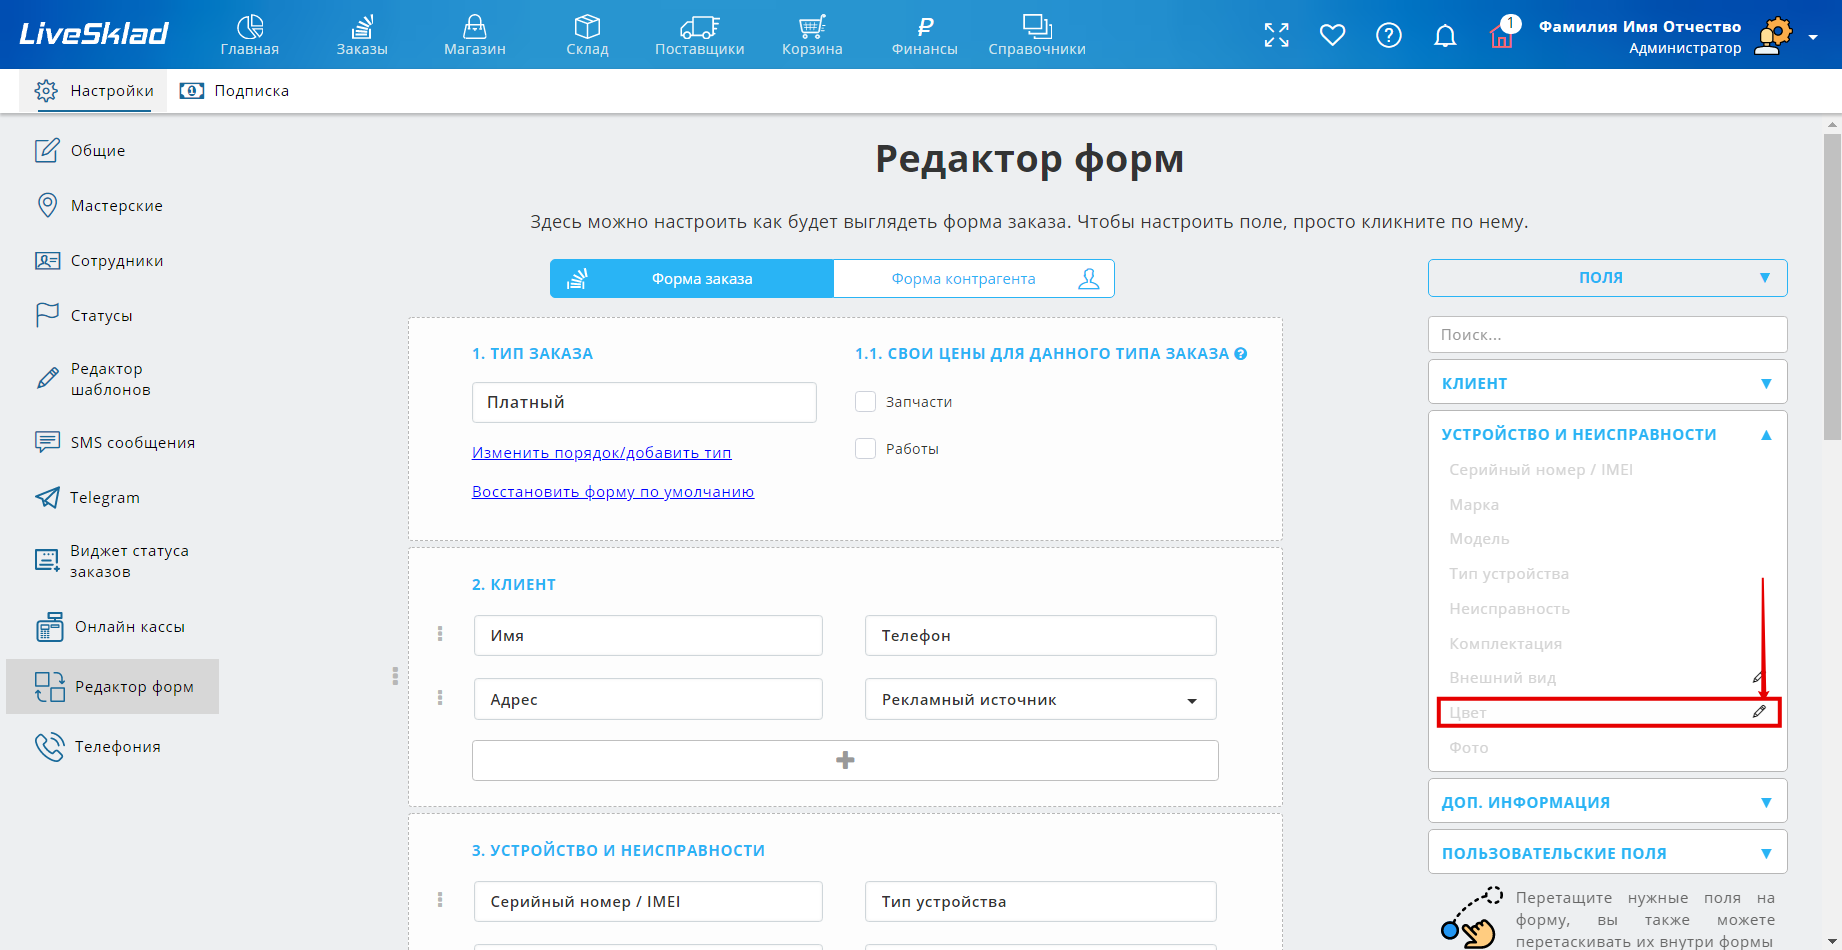Click edit pencil icon on Цвет field
This screenshot has height=950, width=1842.
coord(1759,712)
